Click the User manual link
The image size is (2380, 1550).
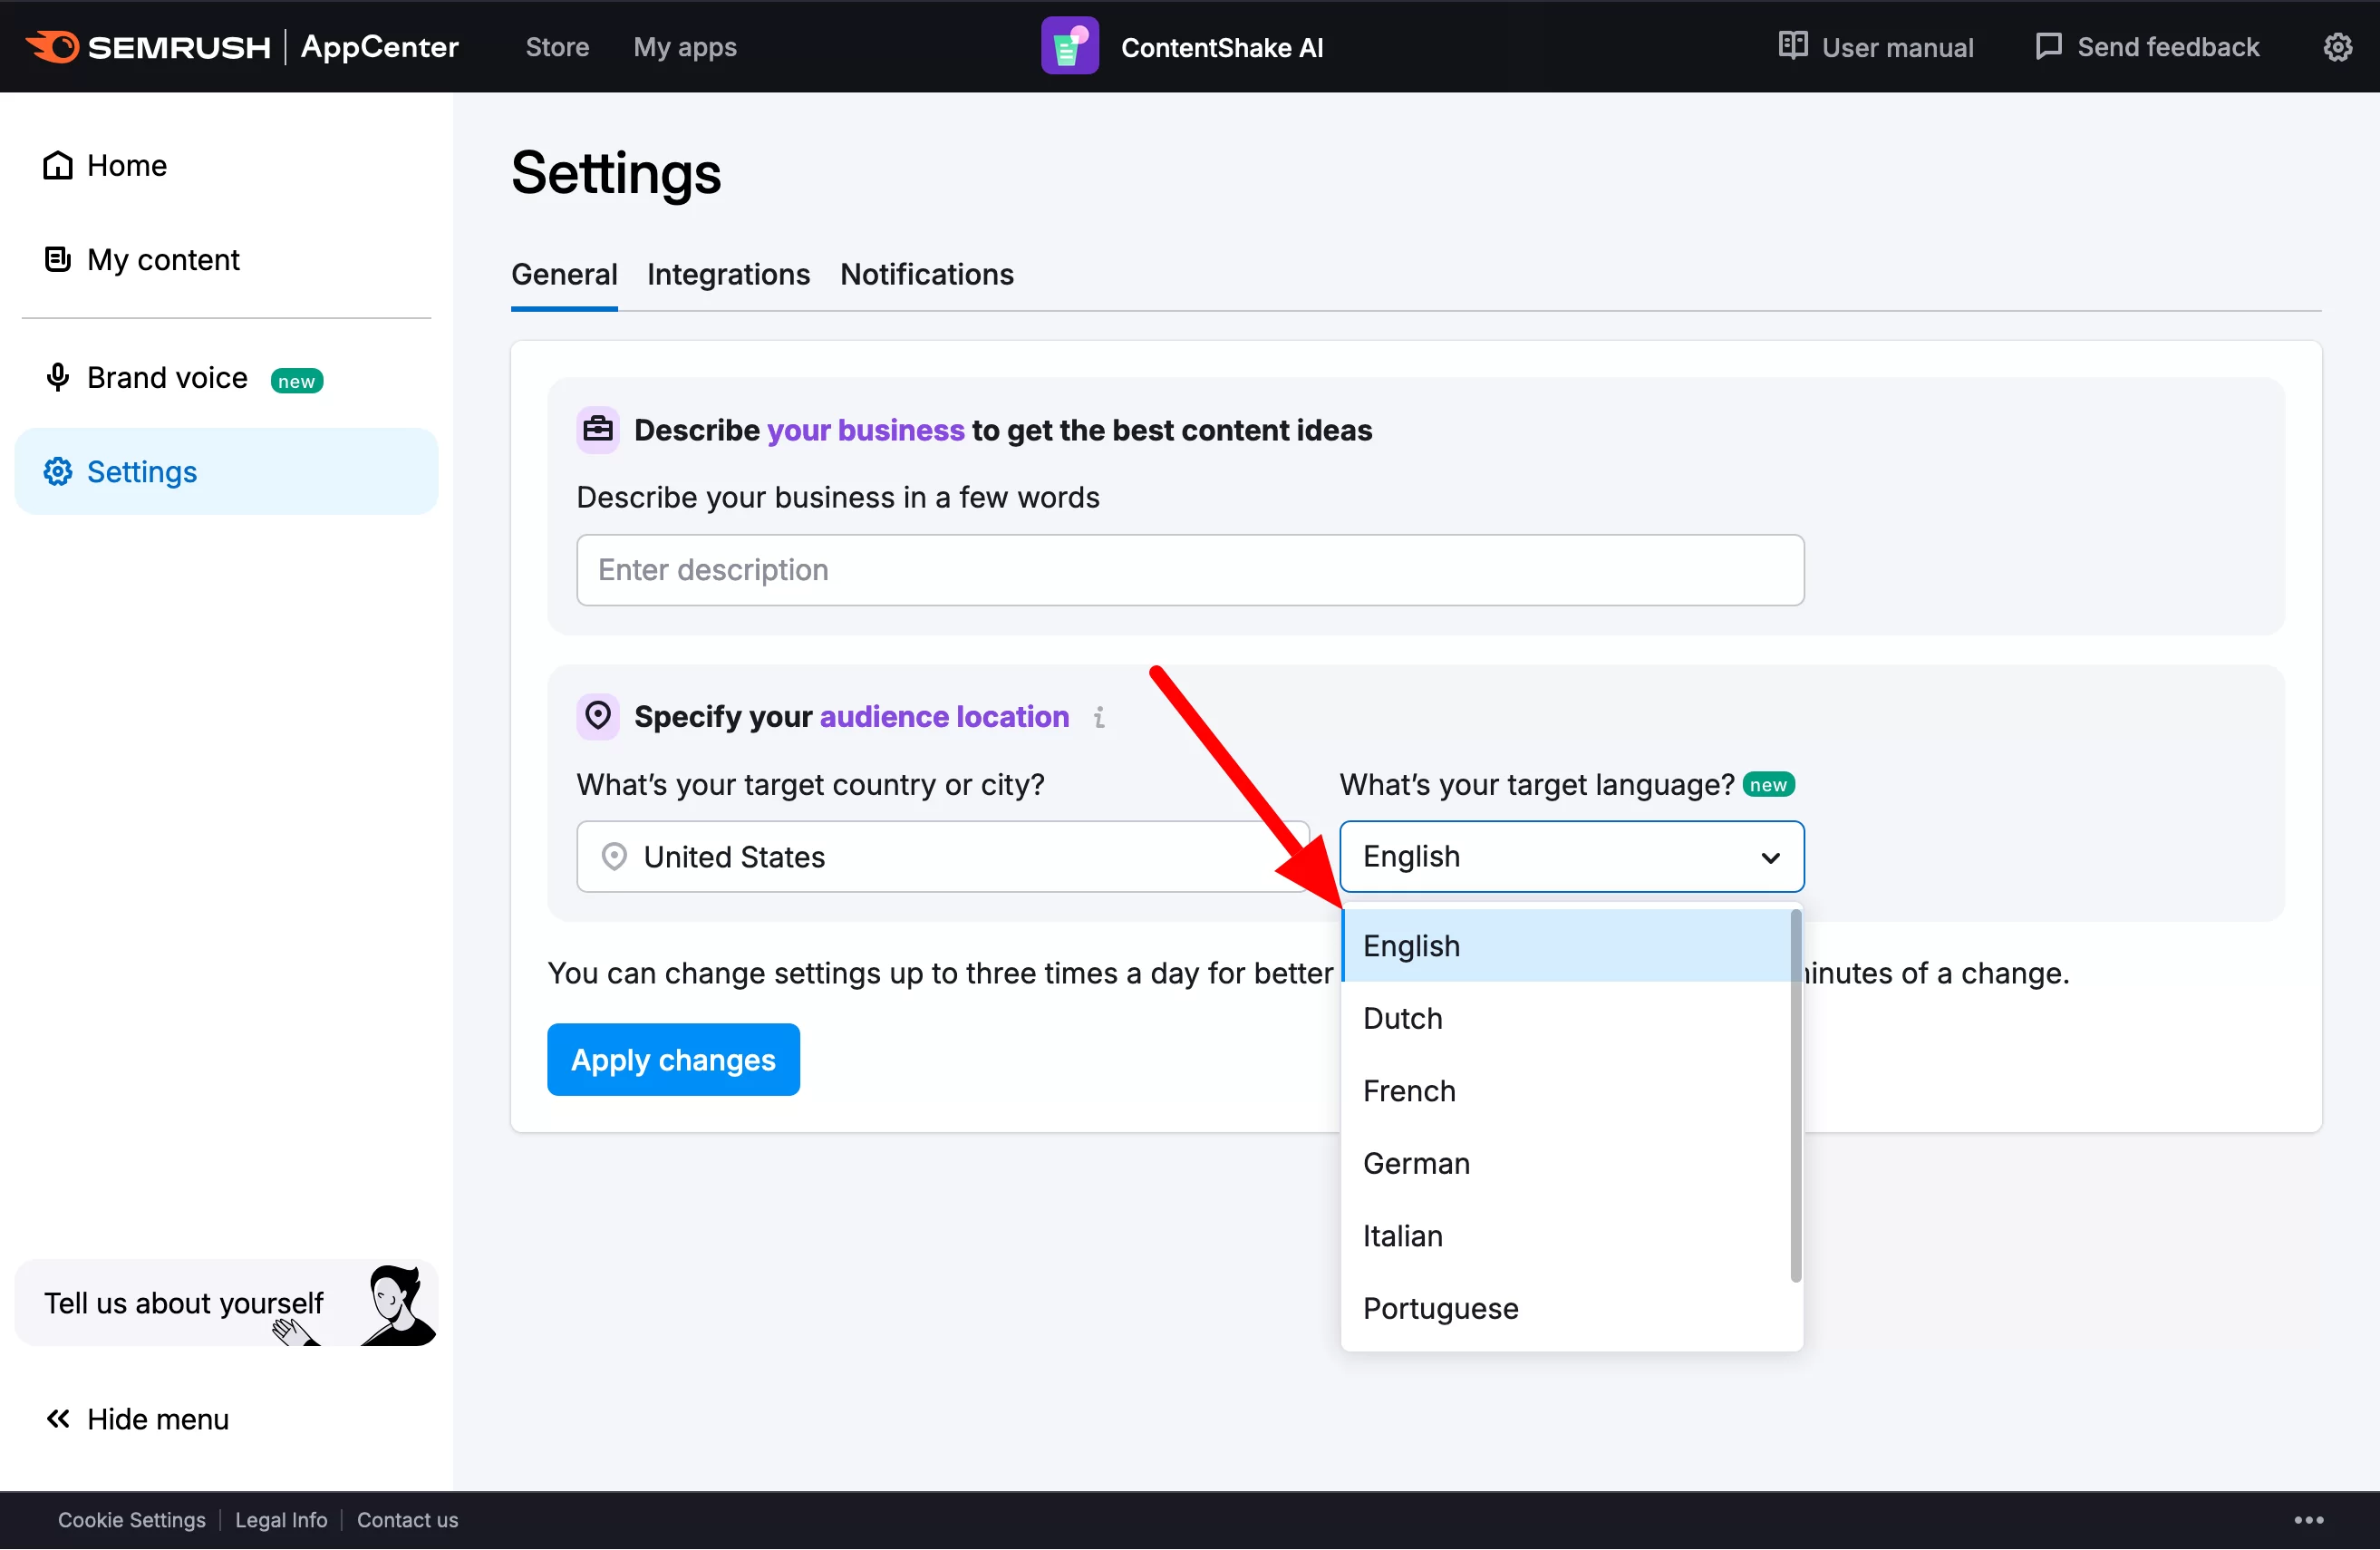point(1875,47)
